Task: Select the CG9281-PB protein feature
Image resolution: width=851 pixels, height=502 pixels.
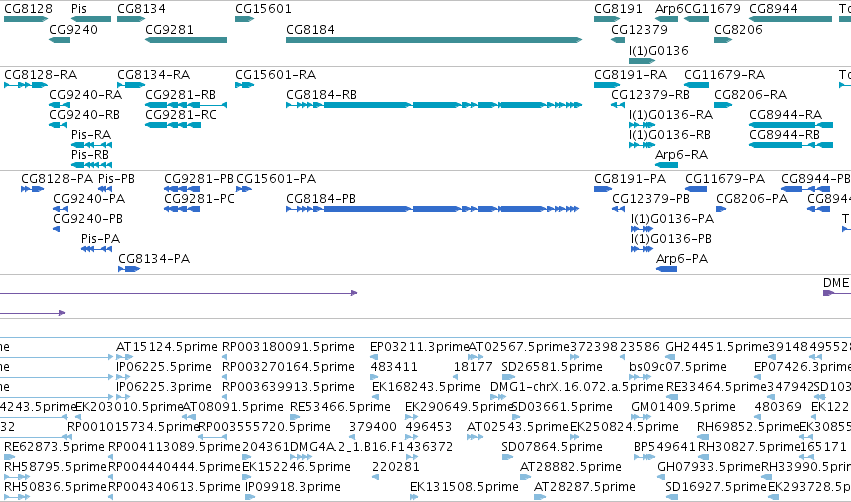Action: coord(182,189)
